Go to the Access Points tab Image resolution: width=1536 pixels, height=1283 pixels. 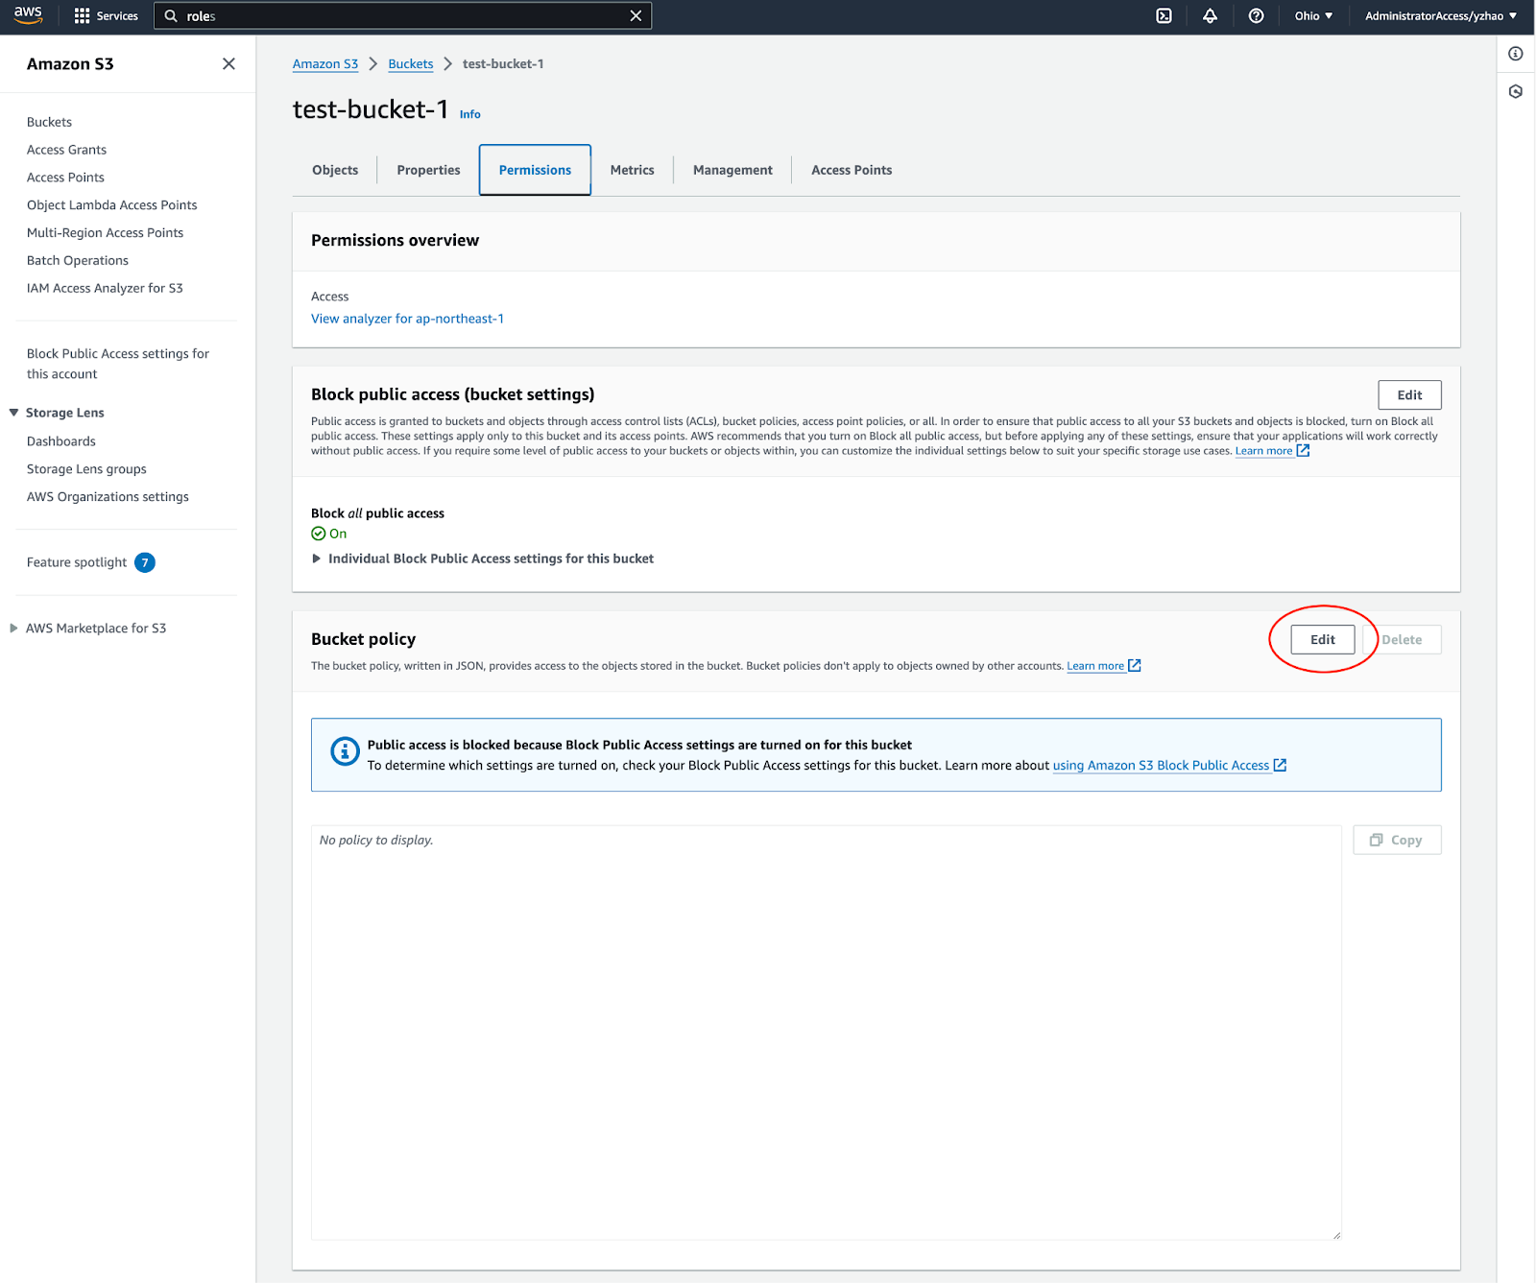pos(851,170)
